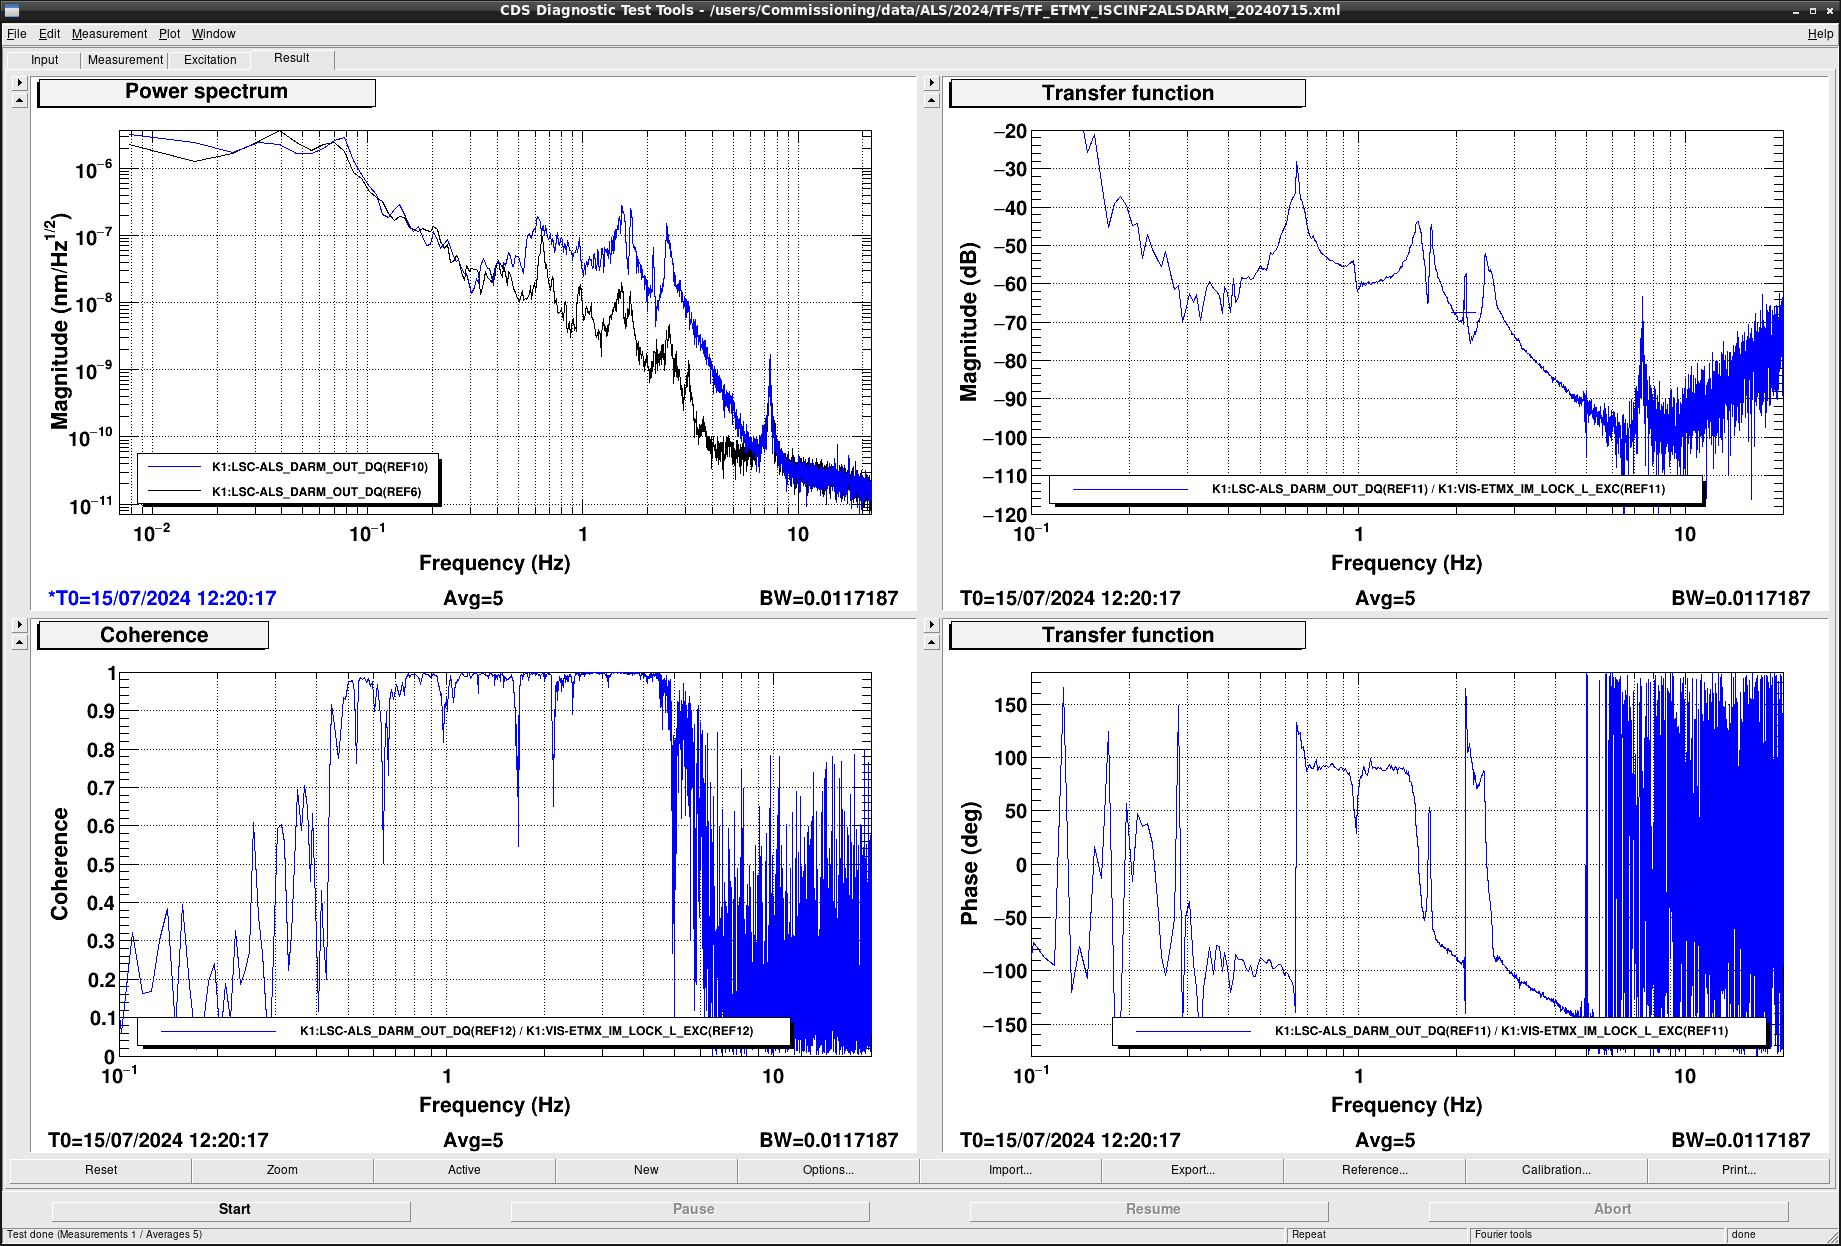This screenshot has width=1841, height=1246.
Task: Click right-arrow icon beside top Transfer function plot
Action: pos(931,83)
